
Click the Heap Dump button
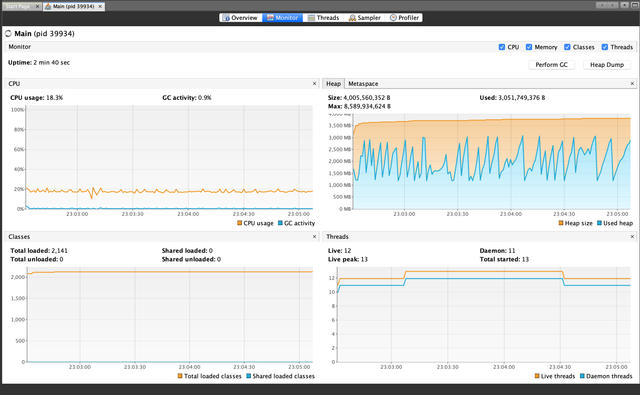[607, 64]
